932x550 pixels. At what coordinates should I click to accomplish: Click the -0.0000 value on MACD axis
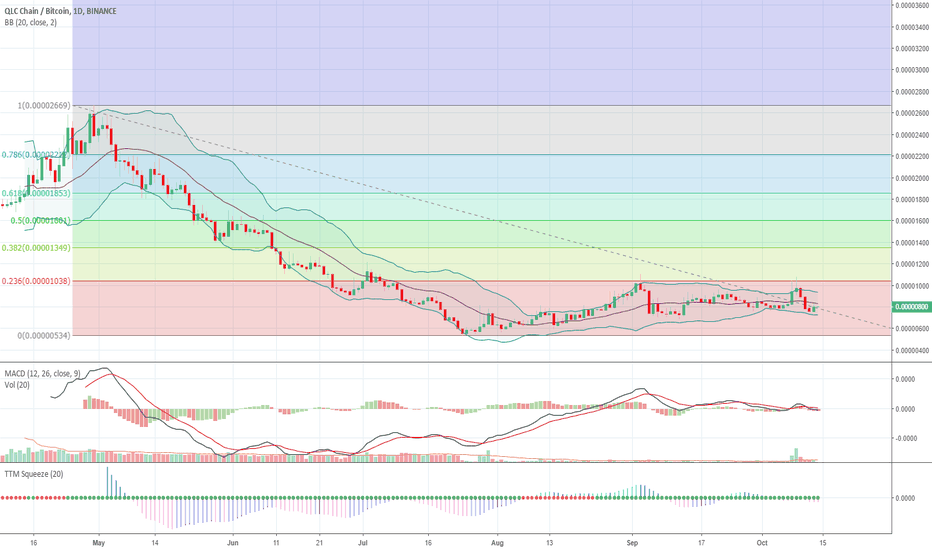coord(905,438)
